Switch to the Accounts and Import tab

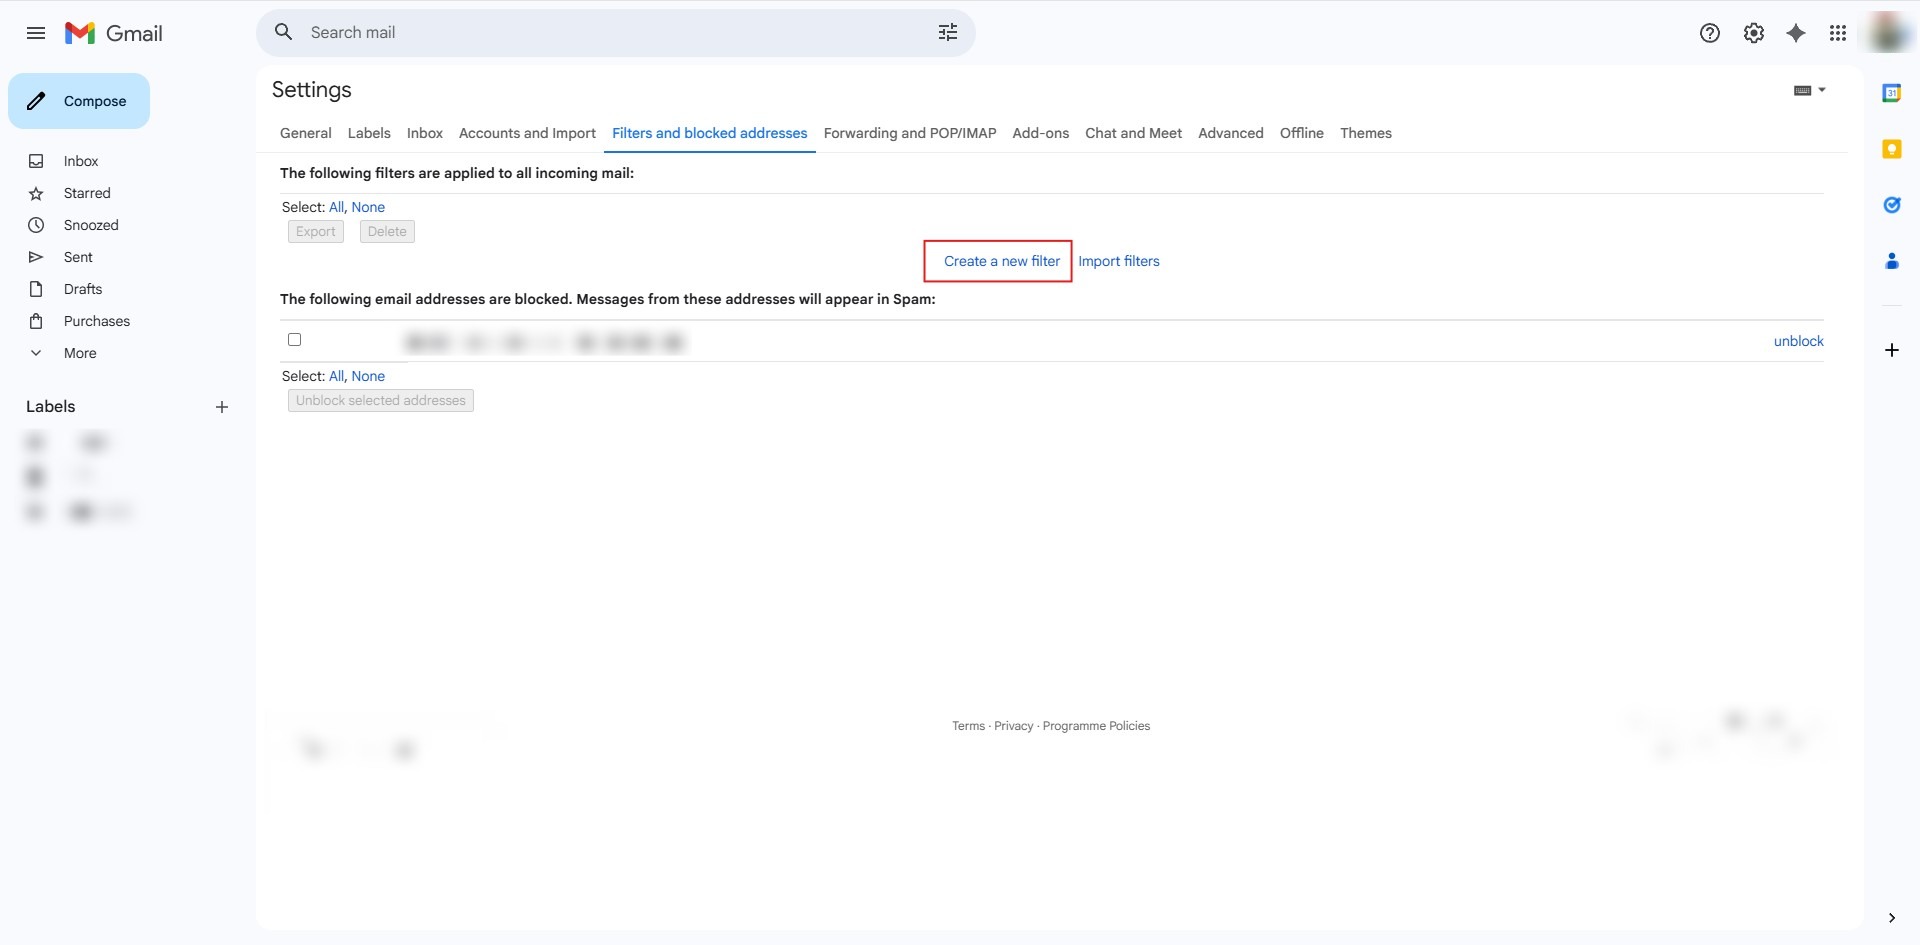pyautogui.click(x=527, y=133)
